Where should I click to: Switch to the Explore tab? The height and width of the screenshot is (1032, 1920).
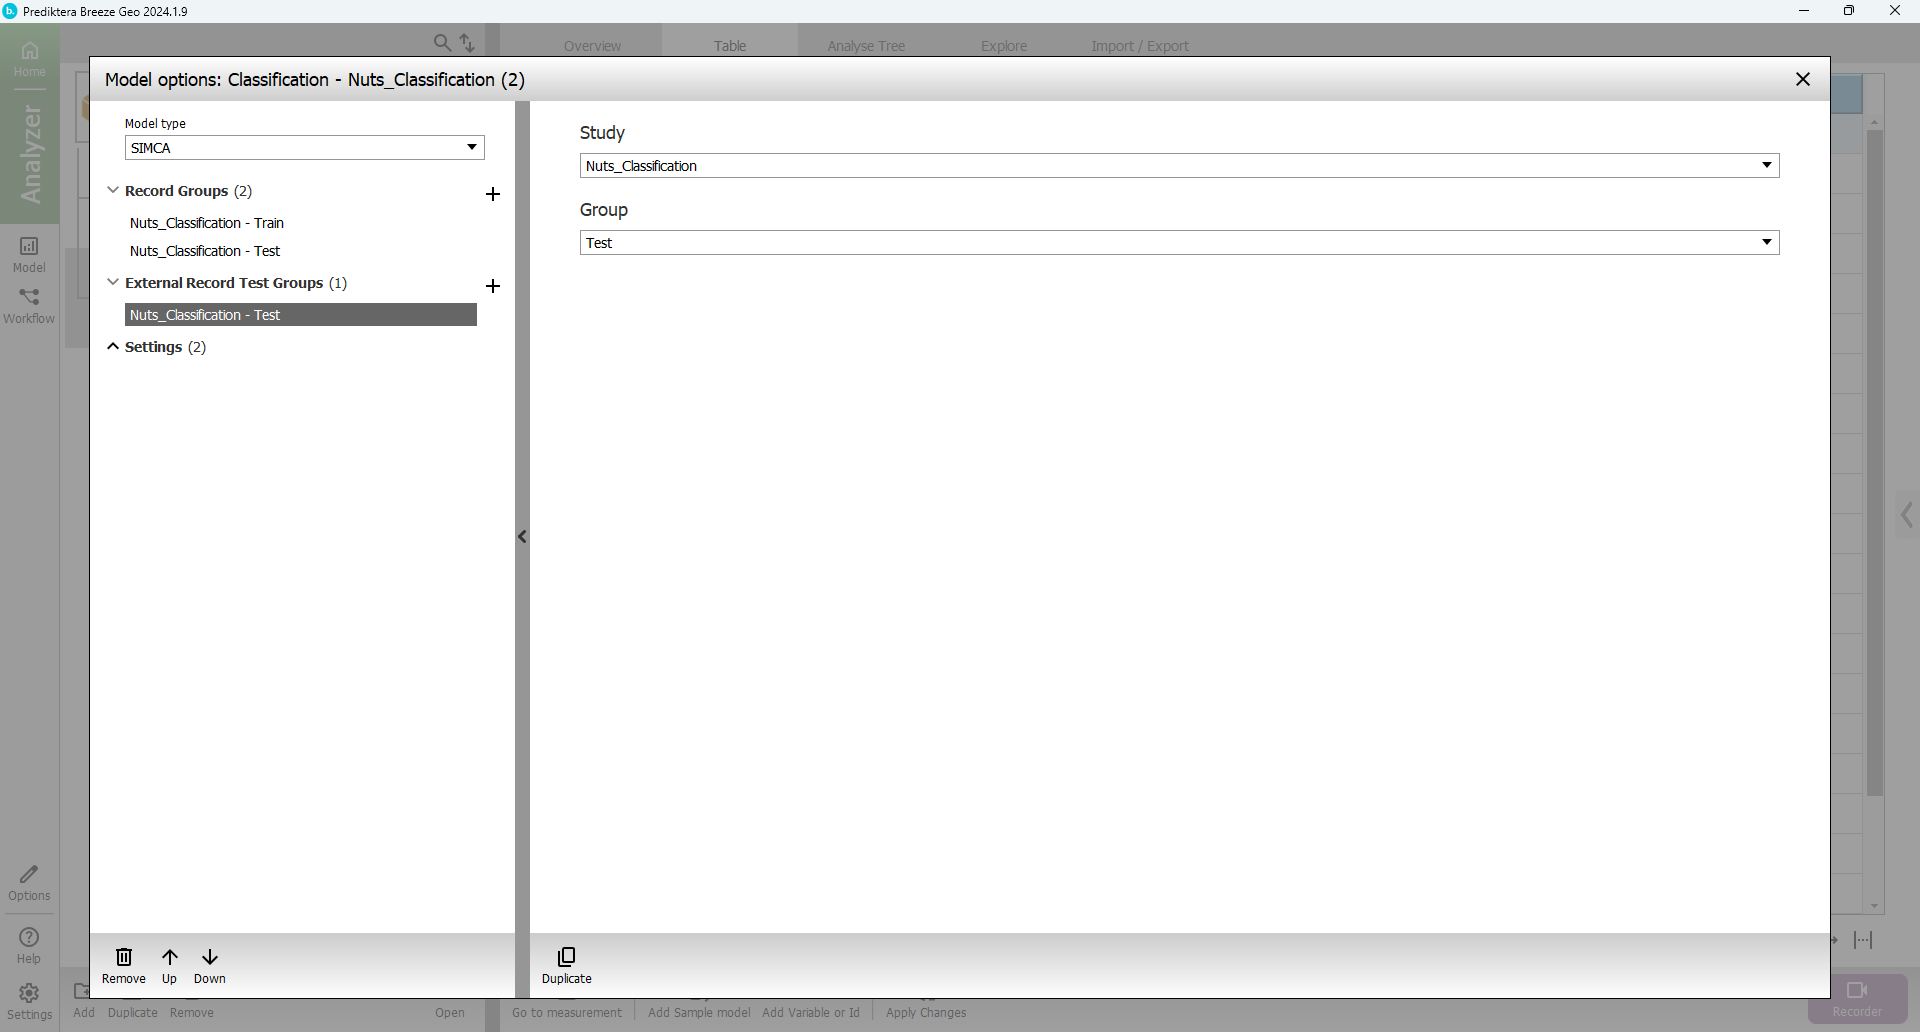(x=1004, y=46)
